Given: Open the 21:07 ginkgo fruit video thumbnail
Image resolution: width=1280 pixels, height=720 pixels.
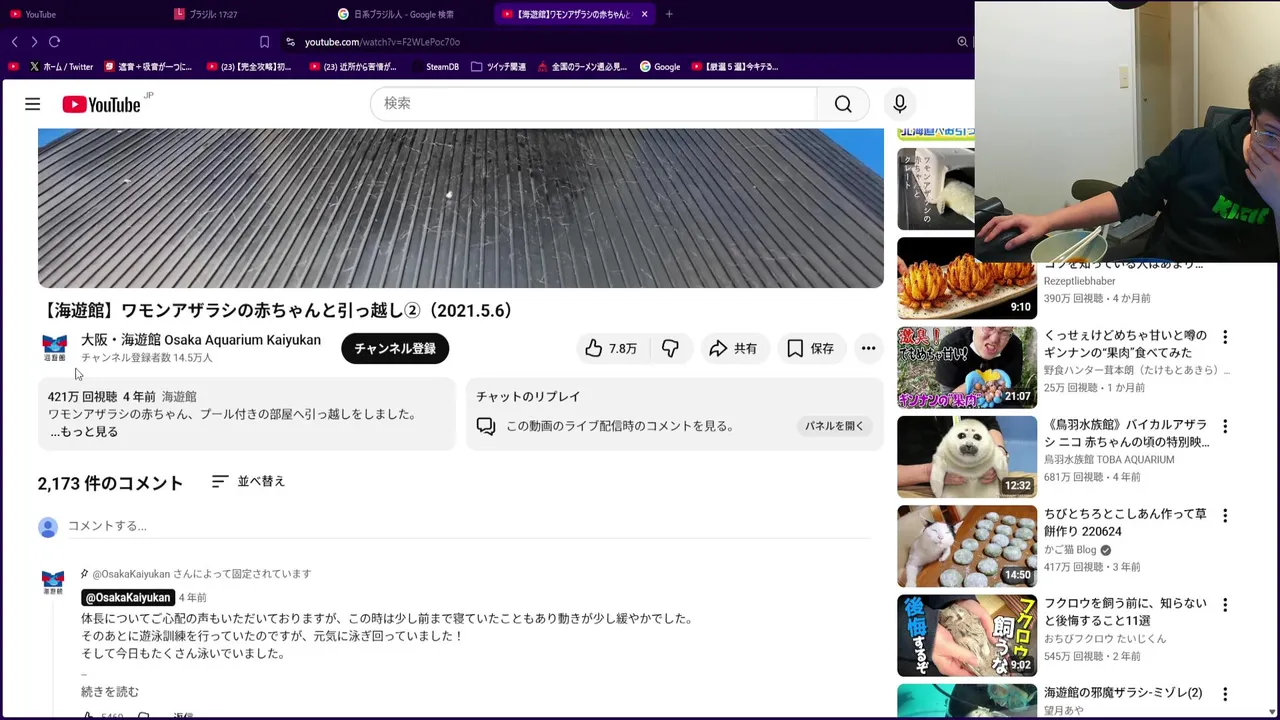Looking at the screenshot, I should [x=967, y=367].
